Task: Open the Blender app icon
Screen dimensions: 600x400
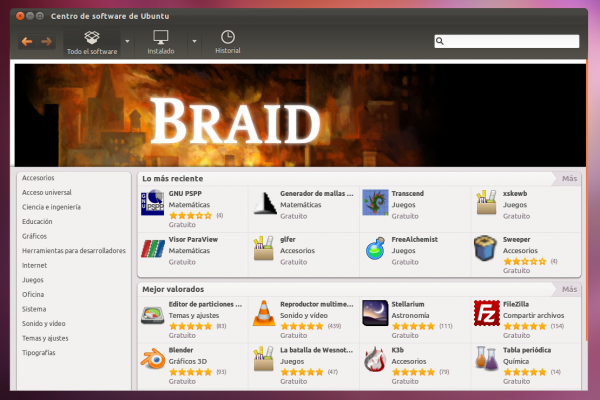Action: coord(153,360)
